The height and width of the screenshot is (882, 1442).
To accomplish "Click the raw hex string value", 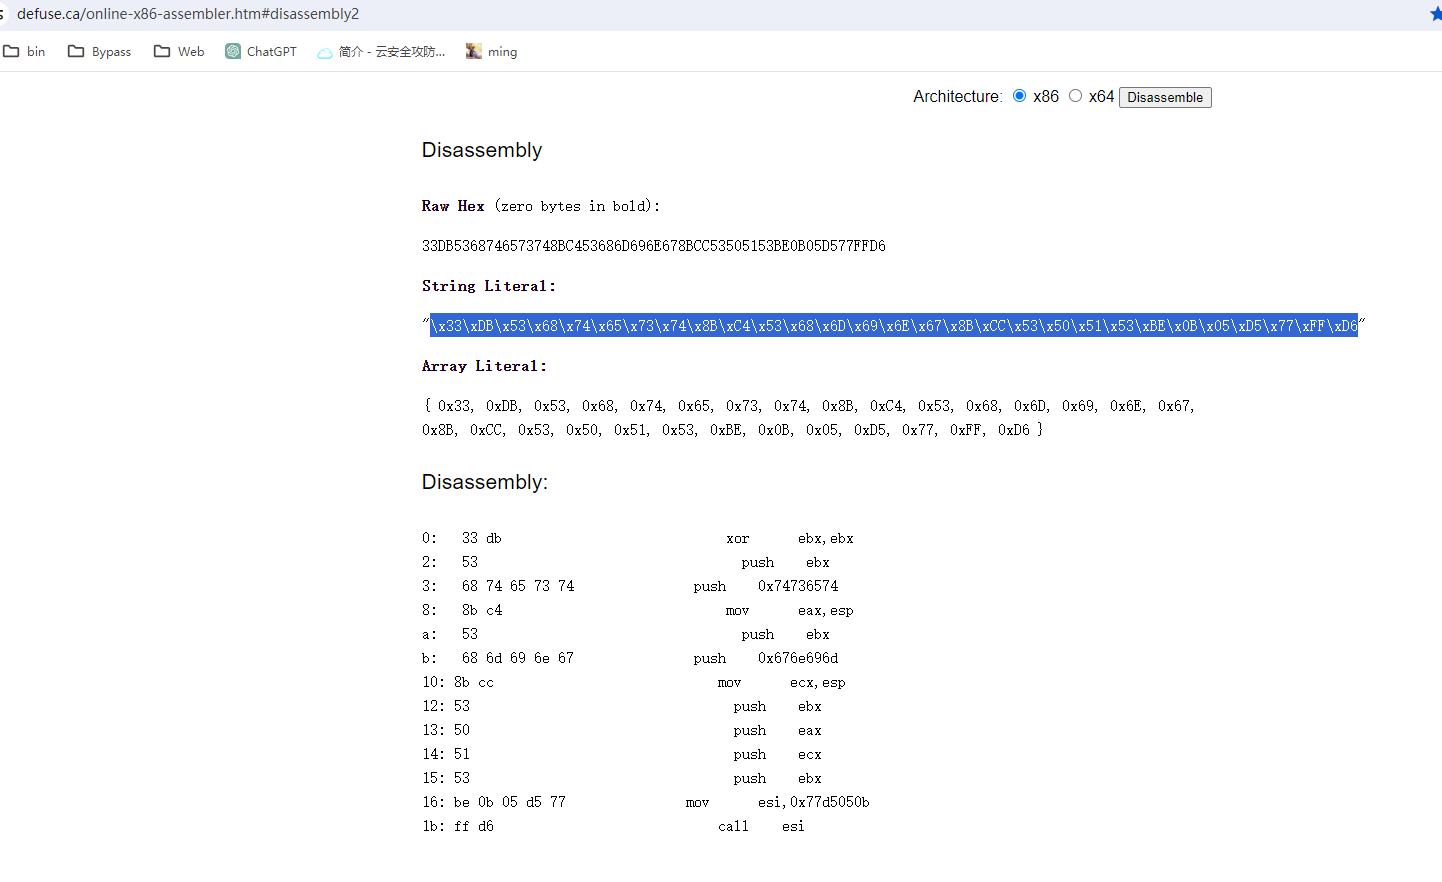I will pos(653,246).
